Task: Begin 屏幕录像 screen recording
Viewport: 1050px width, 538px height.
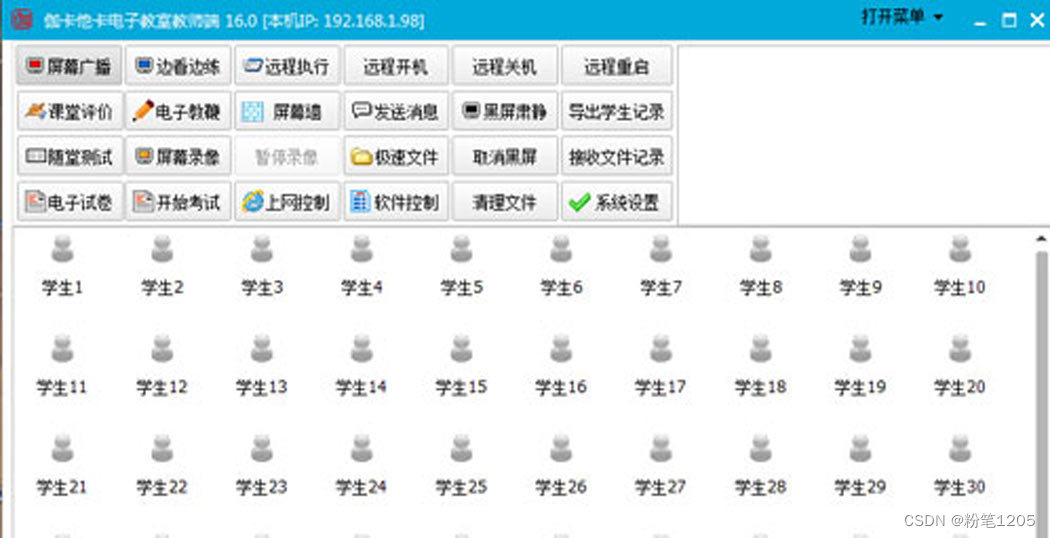Action: coord(178,156)
